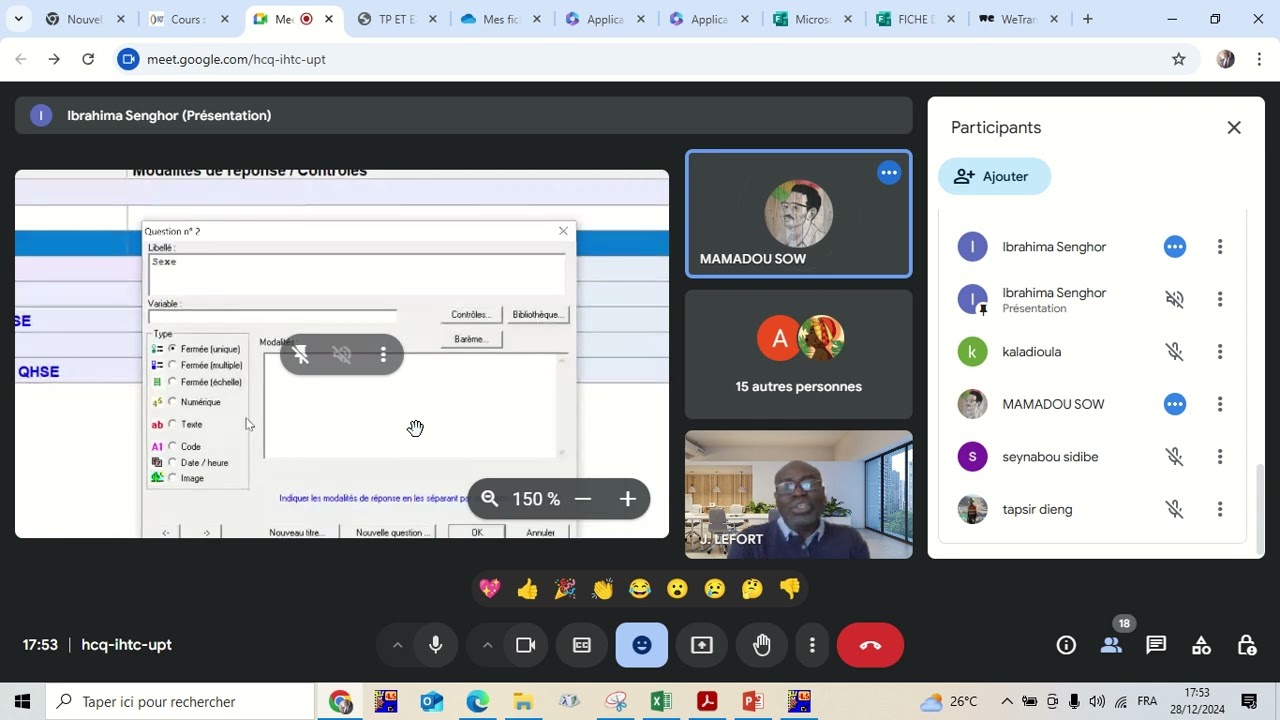Select MAMADOU SOW video tile

(x=798, y=213)
